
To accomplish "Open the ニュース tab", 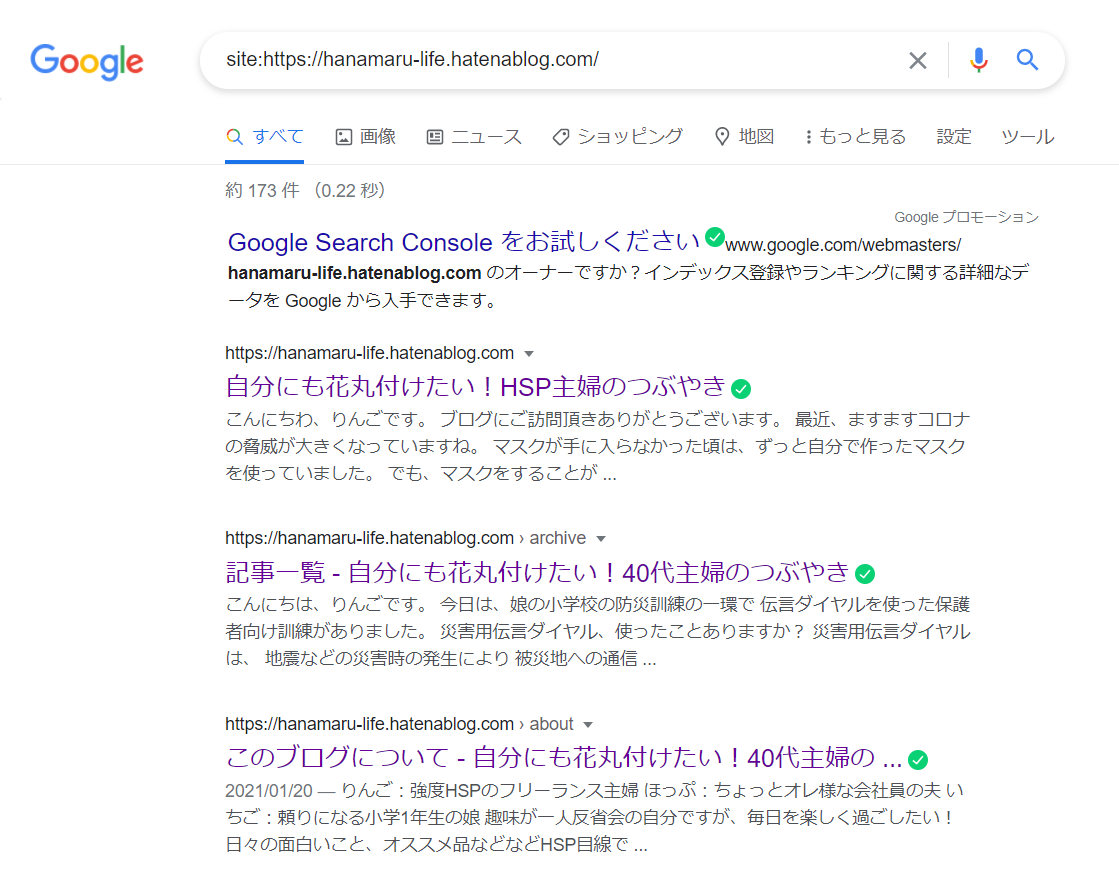I will [x=475, y=136].
